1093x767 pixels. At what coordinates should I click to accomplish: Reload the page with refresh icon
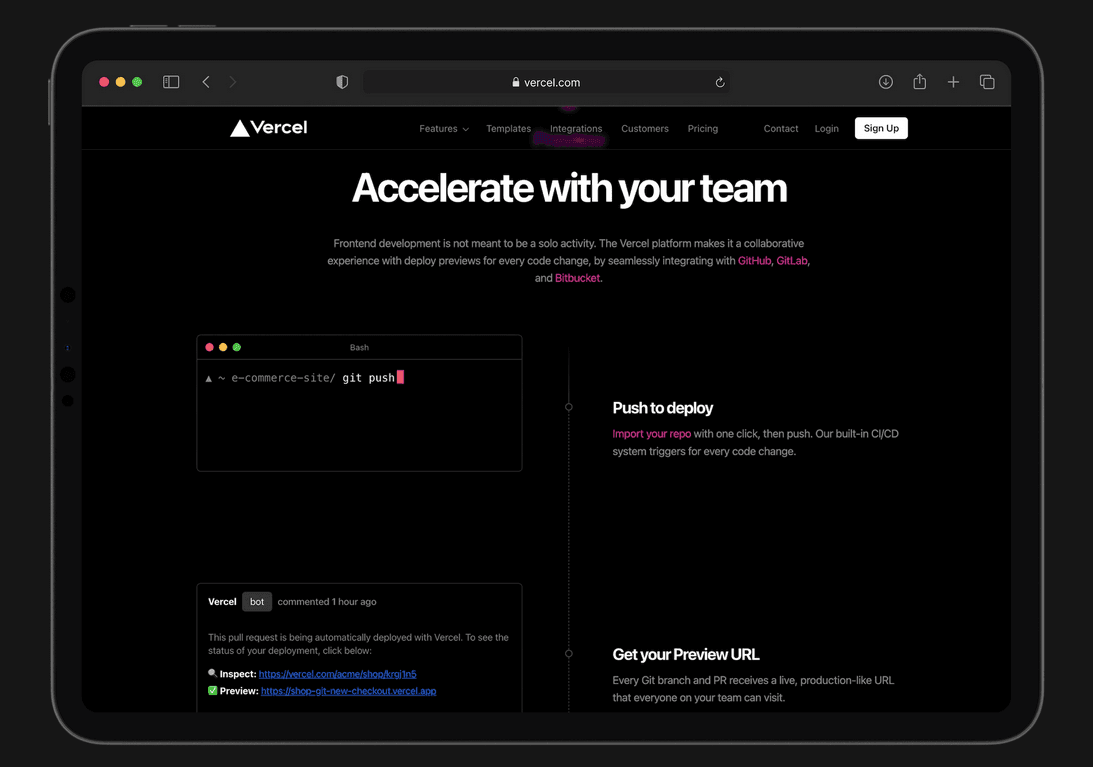719,83
